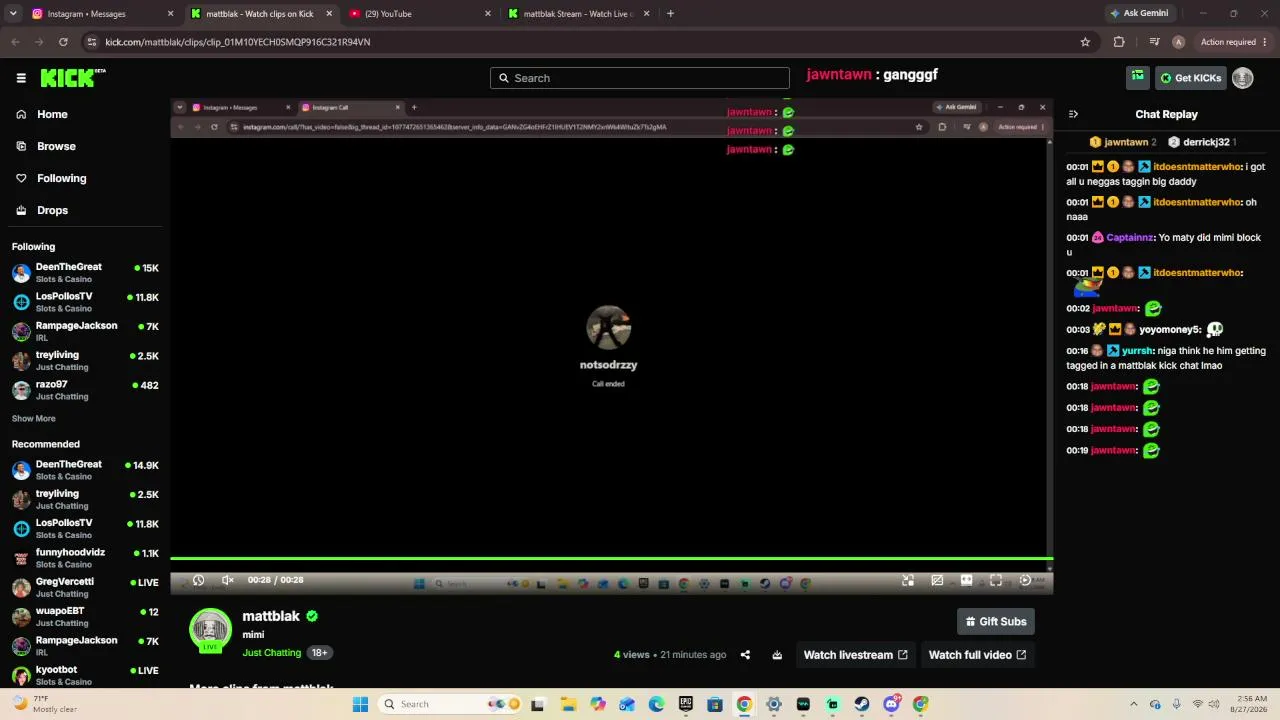Open File Explorer from the taskbar
The width and height of the screenshot is (1280, 720).
click(568, 704)
